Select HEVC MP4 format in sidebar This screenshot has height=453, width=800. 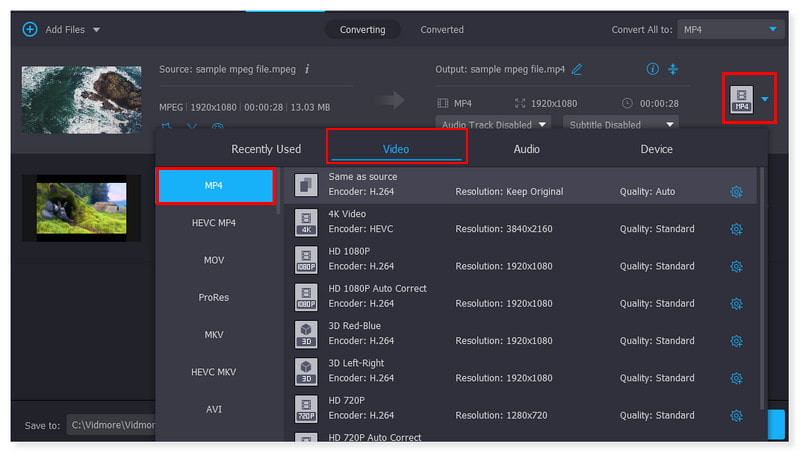click(214, 222)
